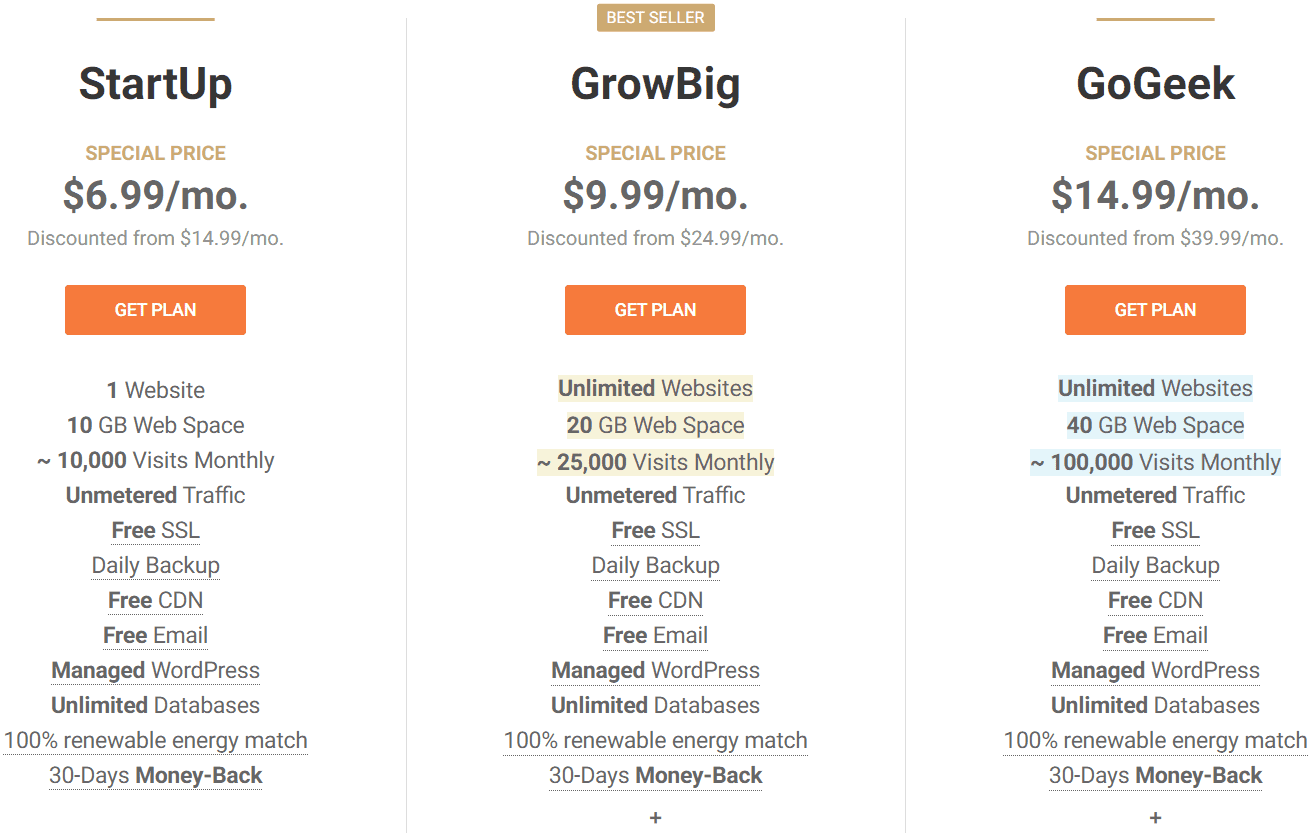Click GrowBig's 30-Days Money-Back feature
The image size is (1310, 833).
(655, 776)
